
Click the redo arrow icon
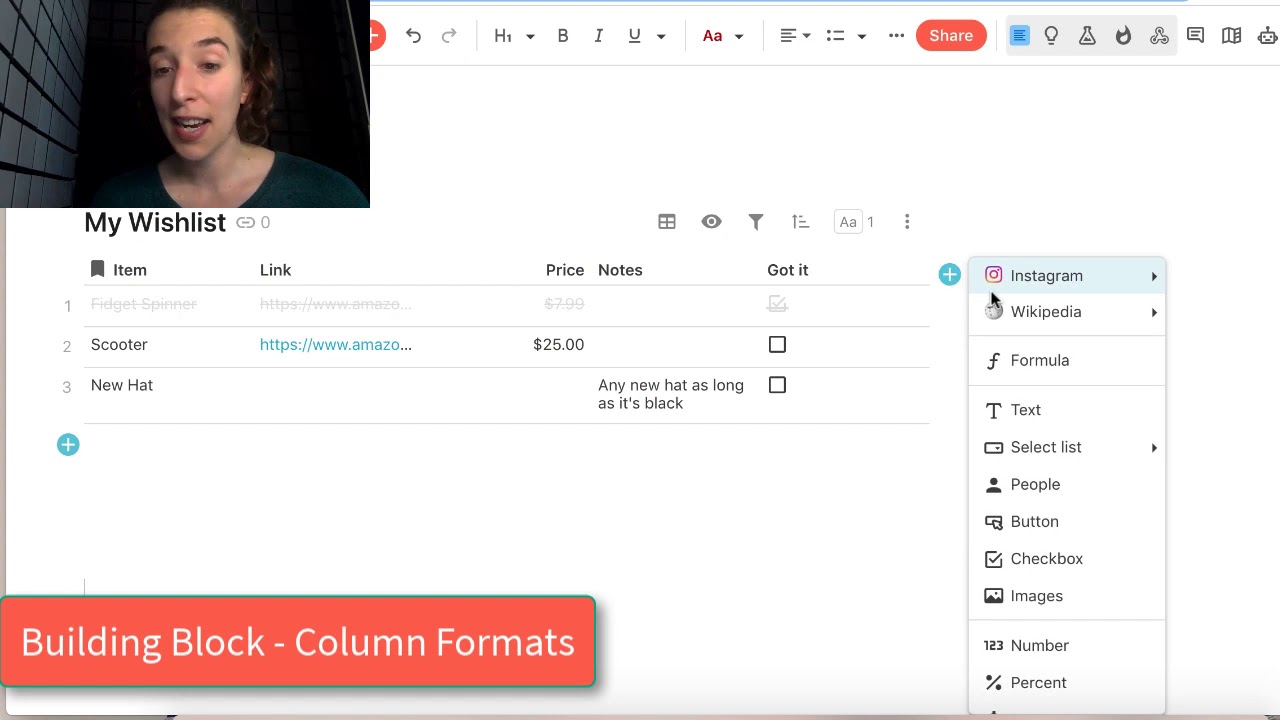point(449,36)
